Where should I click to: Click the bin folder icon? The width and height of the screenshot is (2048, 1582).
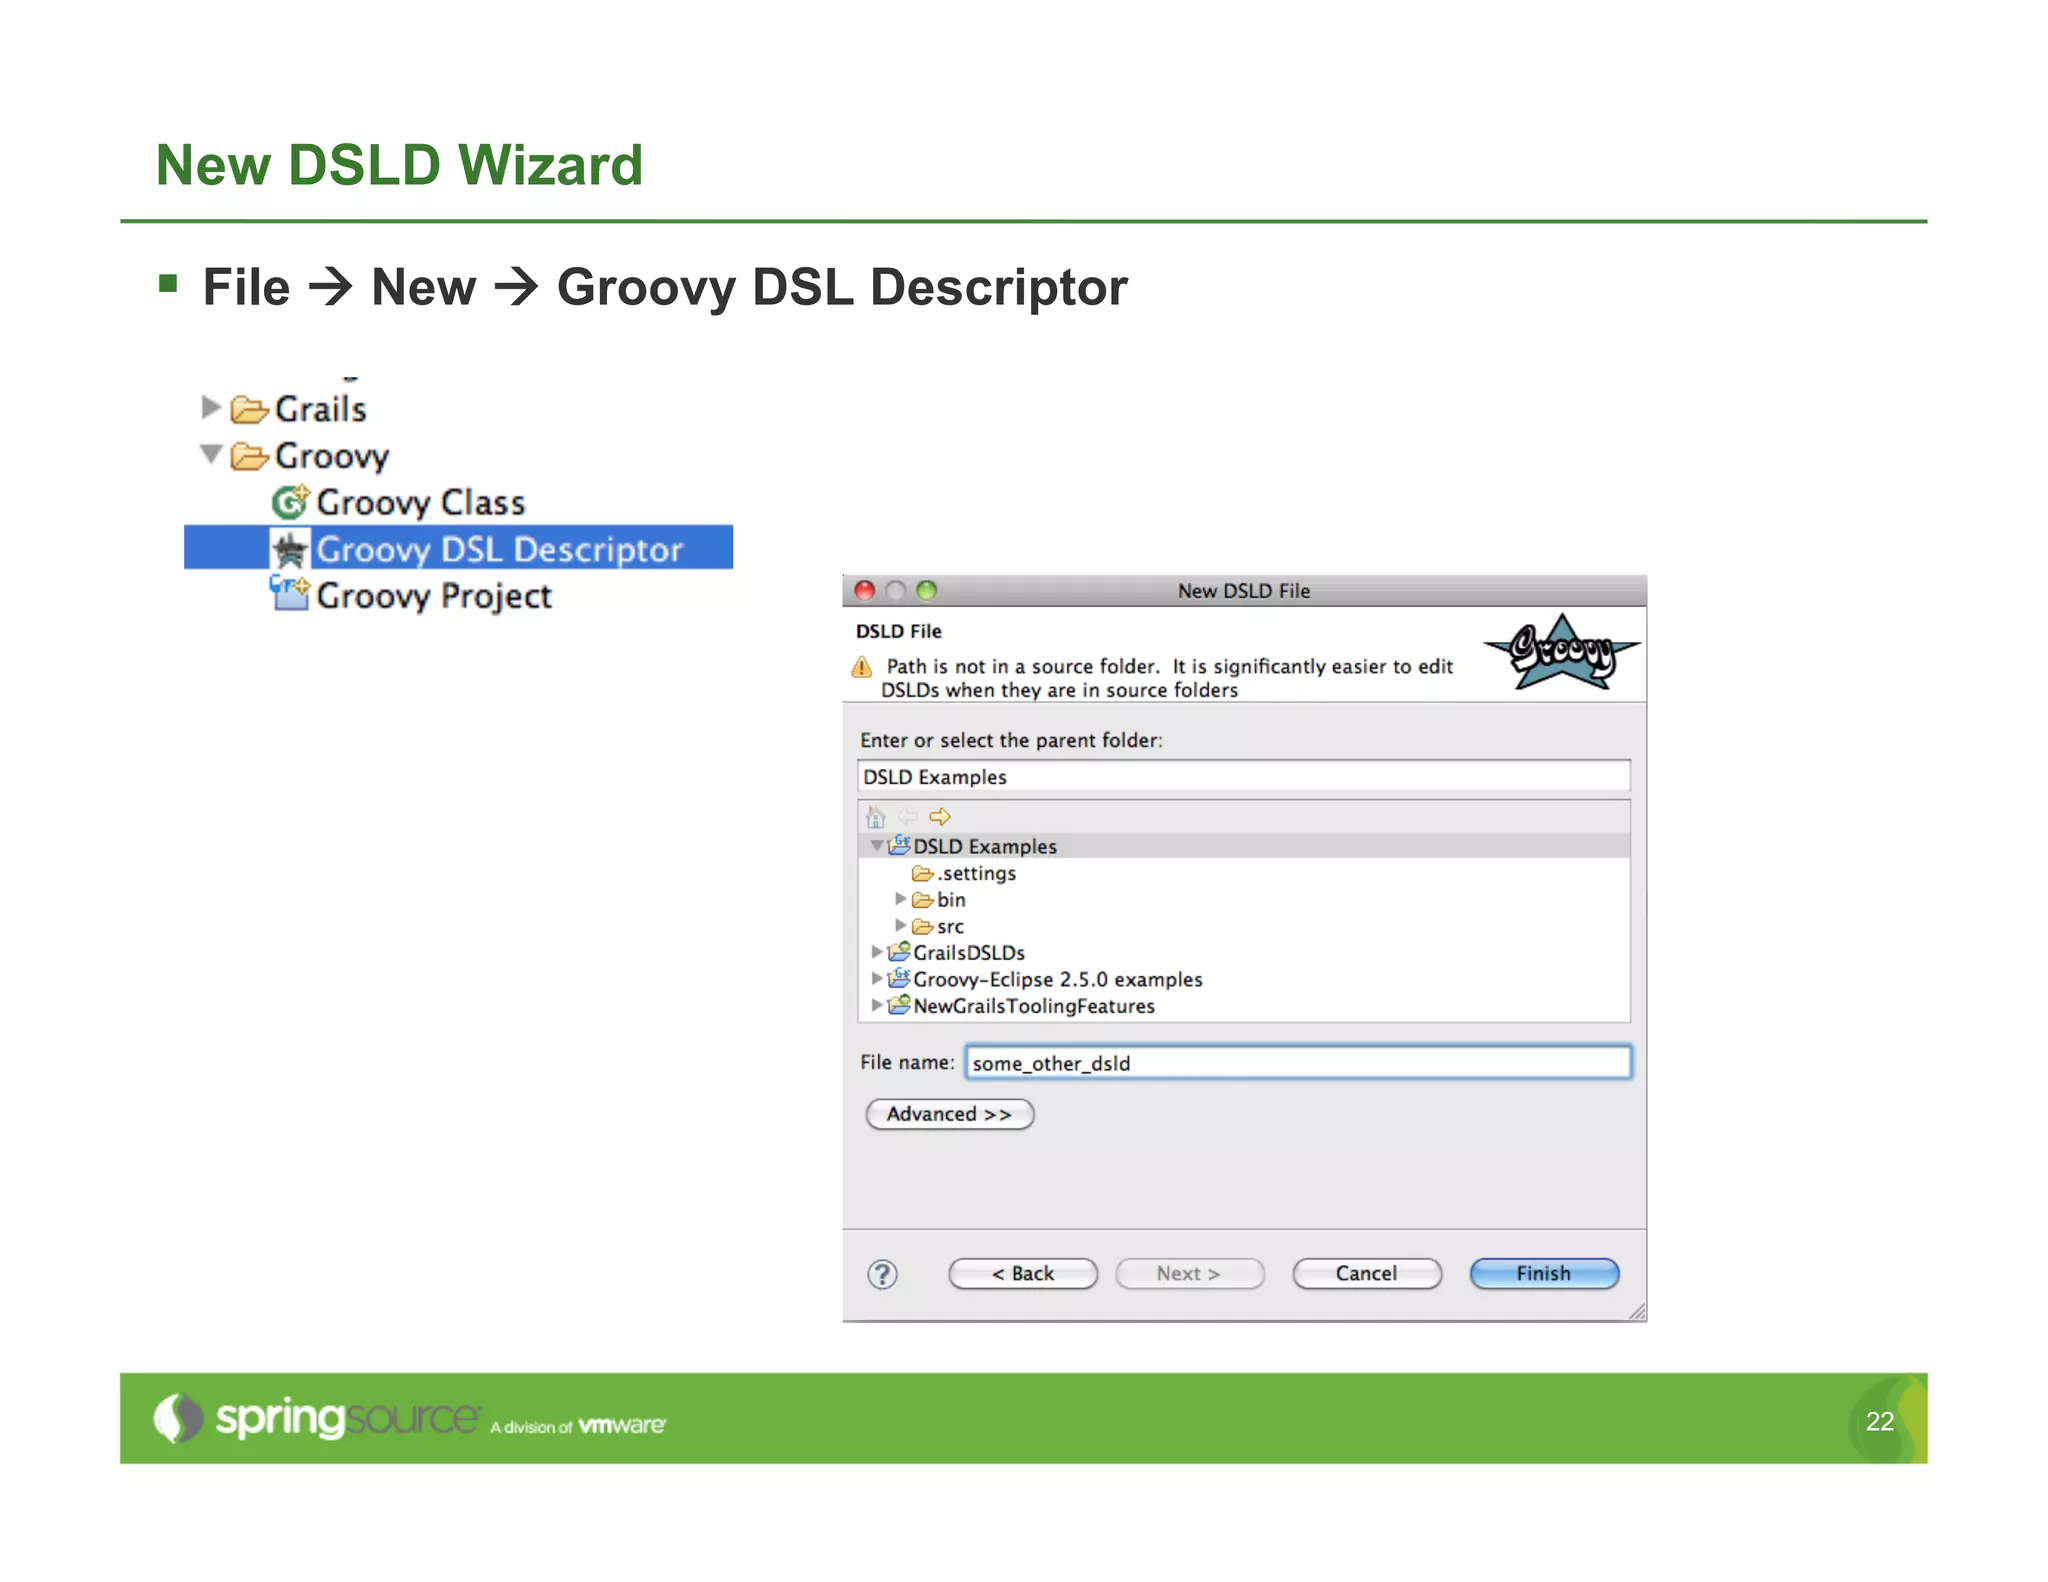point(922,900)
